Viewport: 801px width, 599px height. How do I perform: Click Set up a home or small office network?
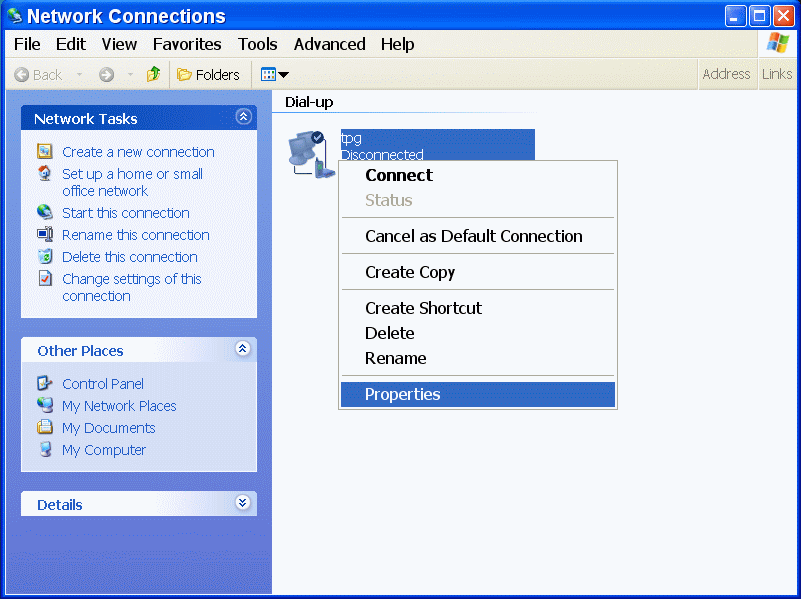[132, 182]
